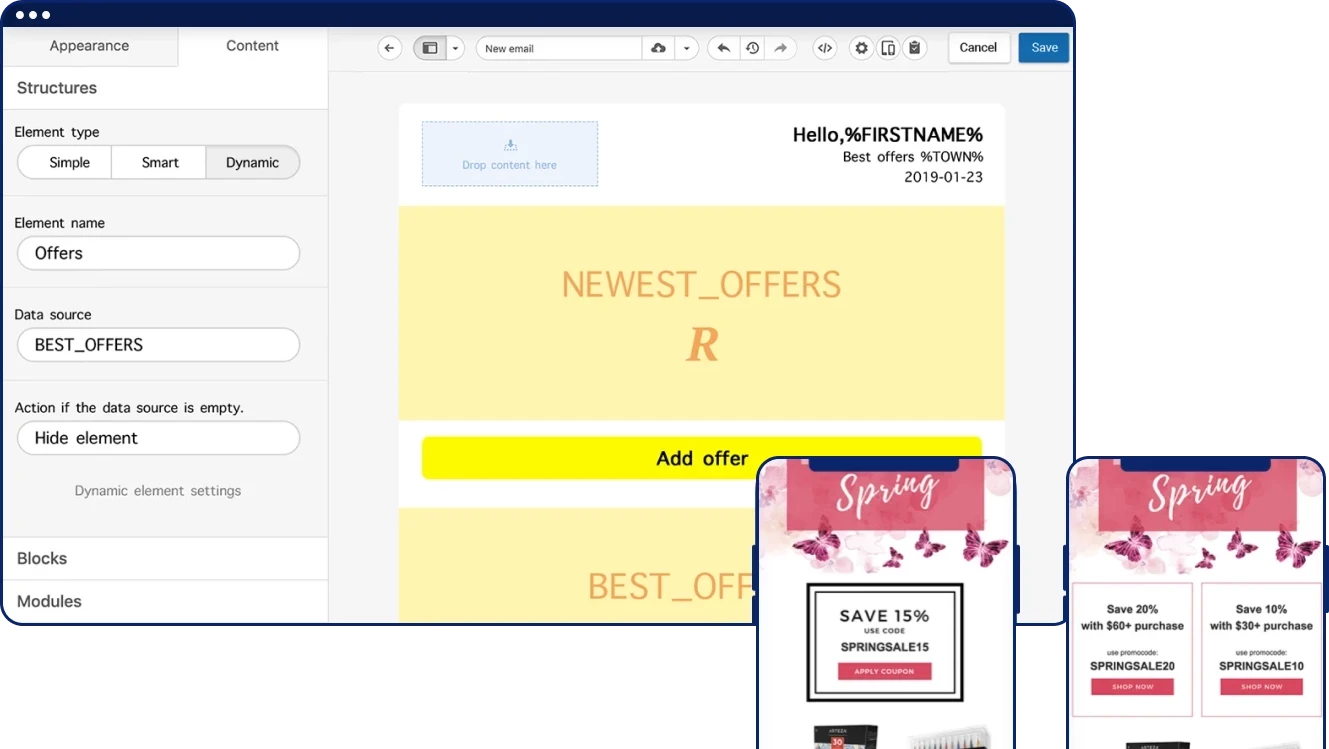
Task: Open the version history
Action: [751, 47]
